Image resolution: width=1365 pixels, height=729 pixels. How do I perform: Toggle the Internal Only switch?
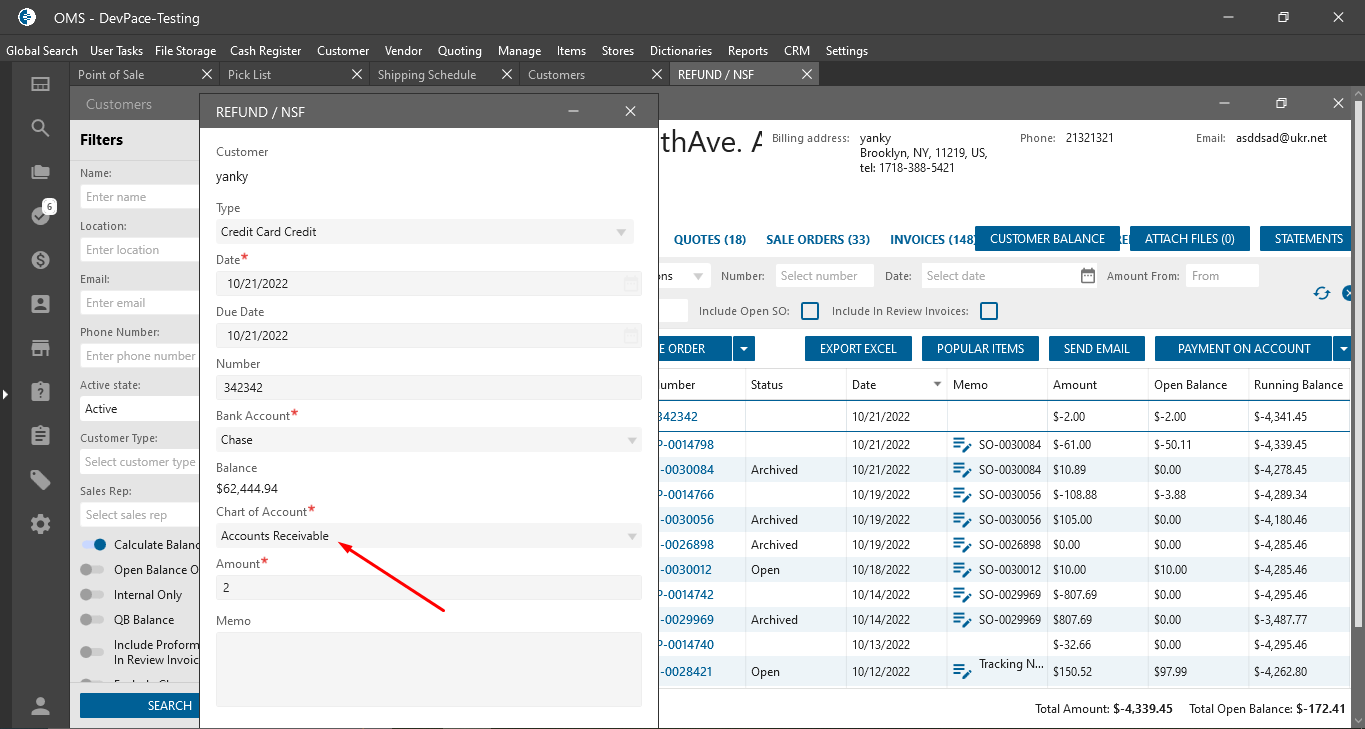point(93,595)
